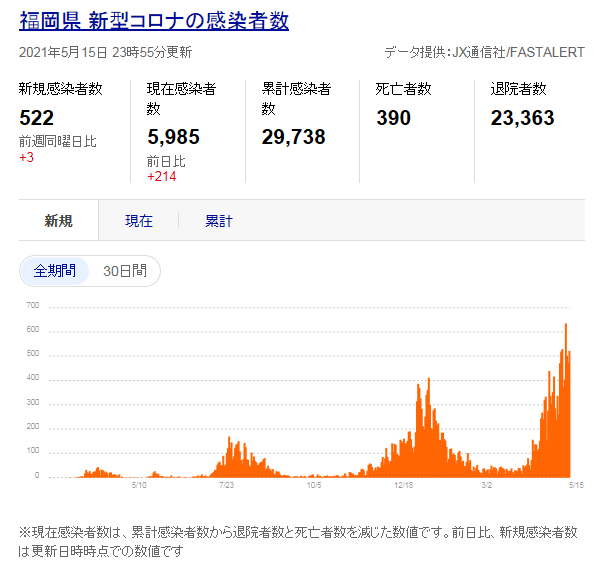Click the 10/5 date on chart axis

(x=314, y=485)
